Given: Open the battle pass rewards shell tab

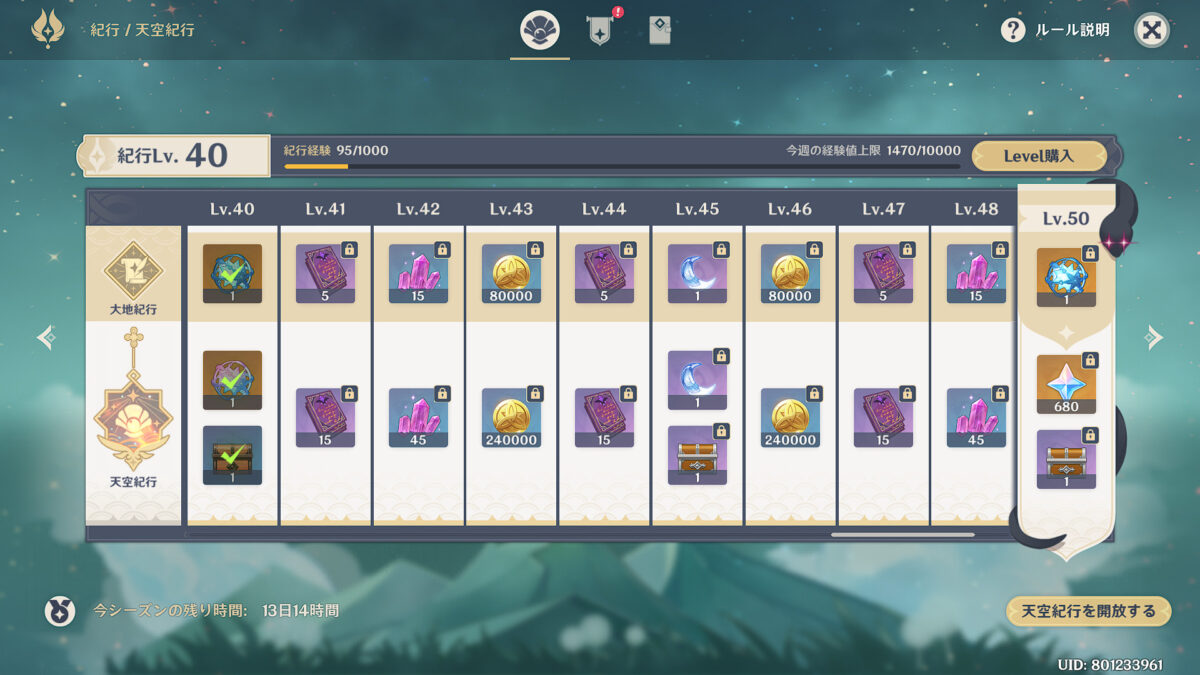Looking at the screenshot, I should click(540, 30).
